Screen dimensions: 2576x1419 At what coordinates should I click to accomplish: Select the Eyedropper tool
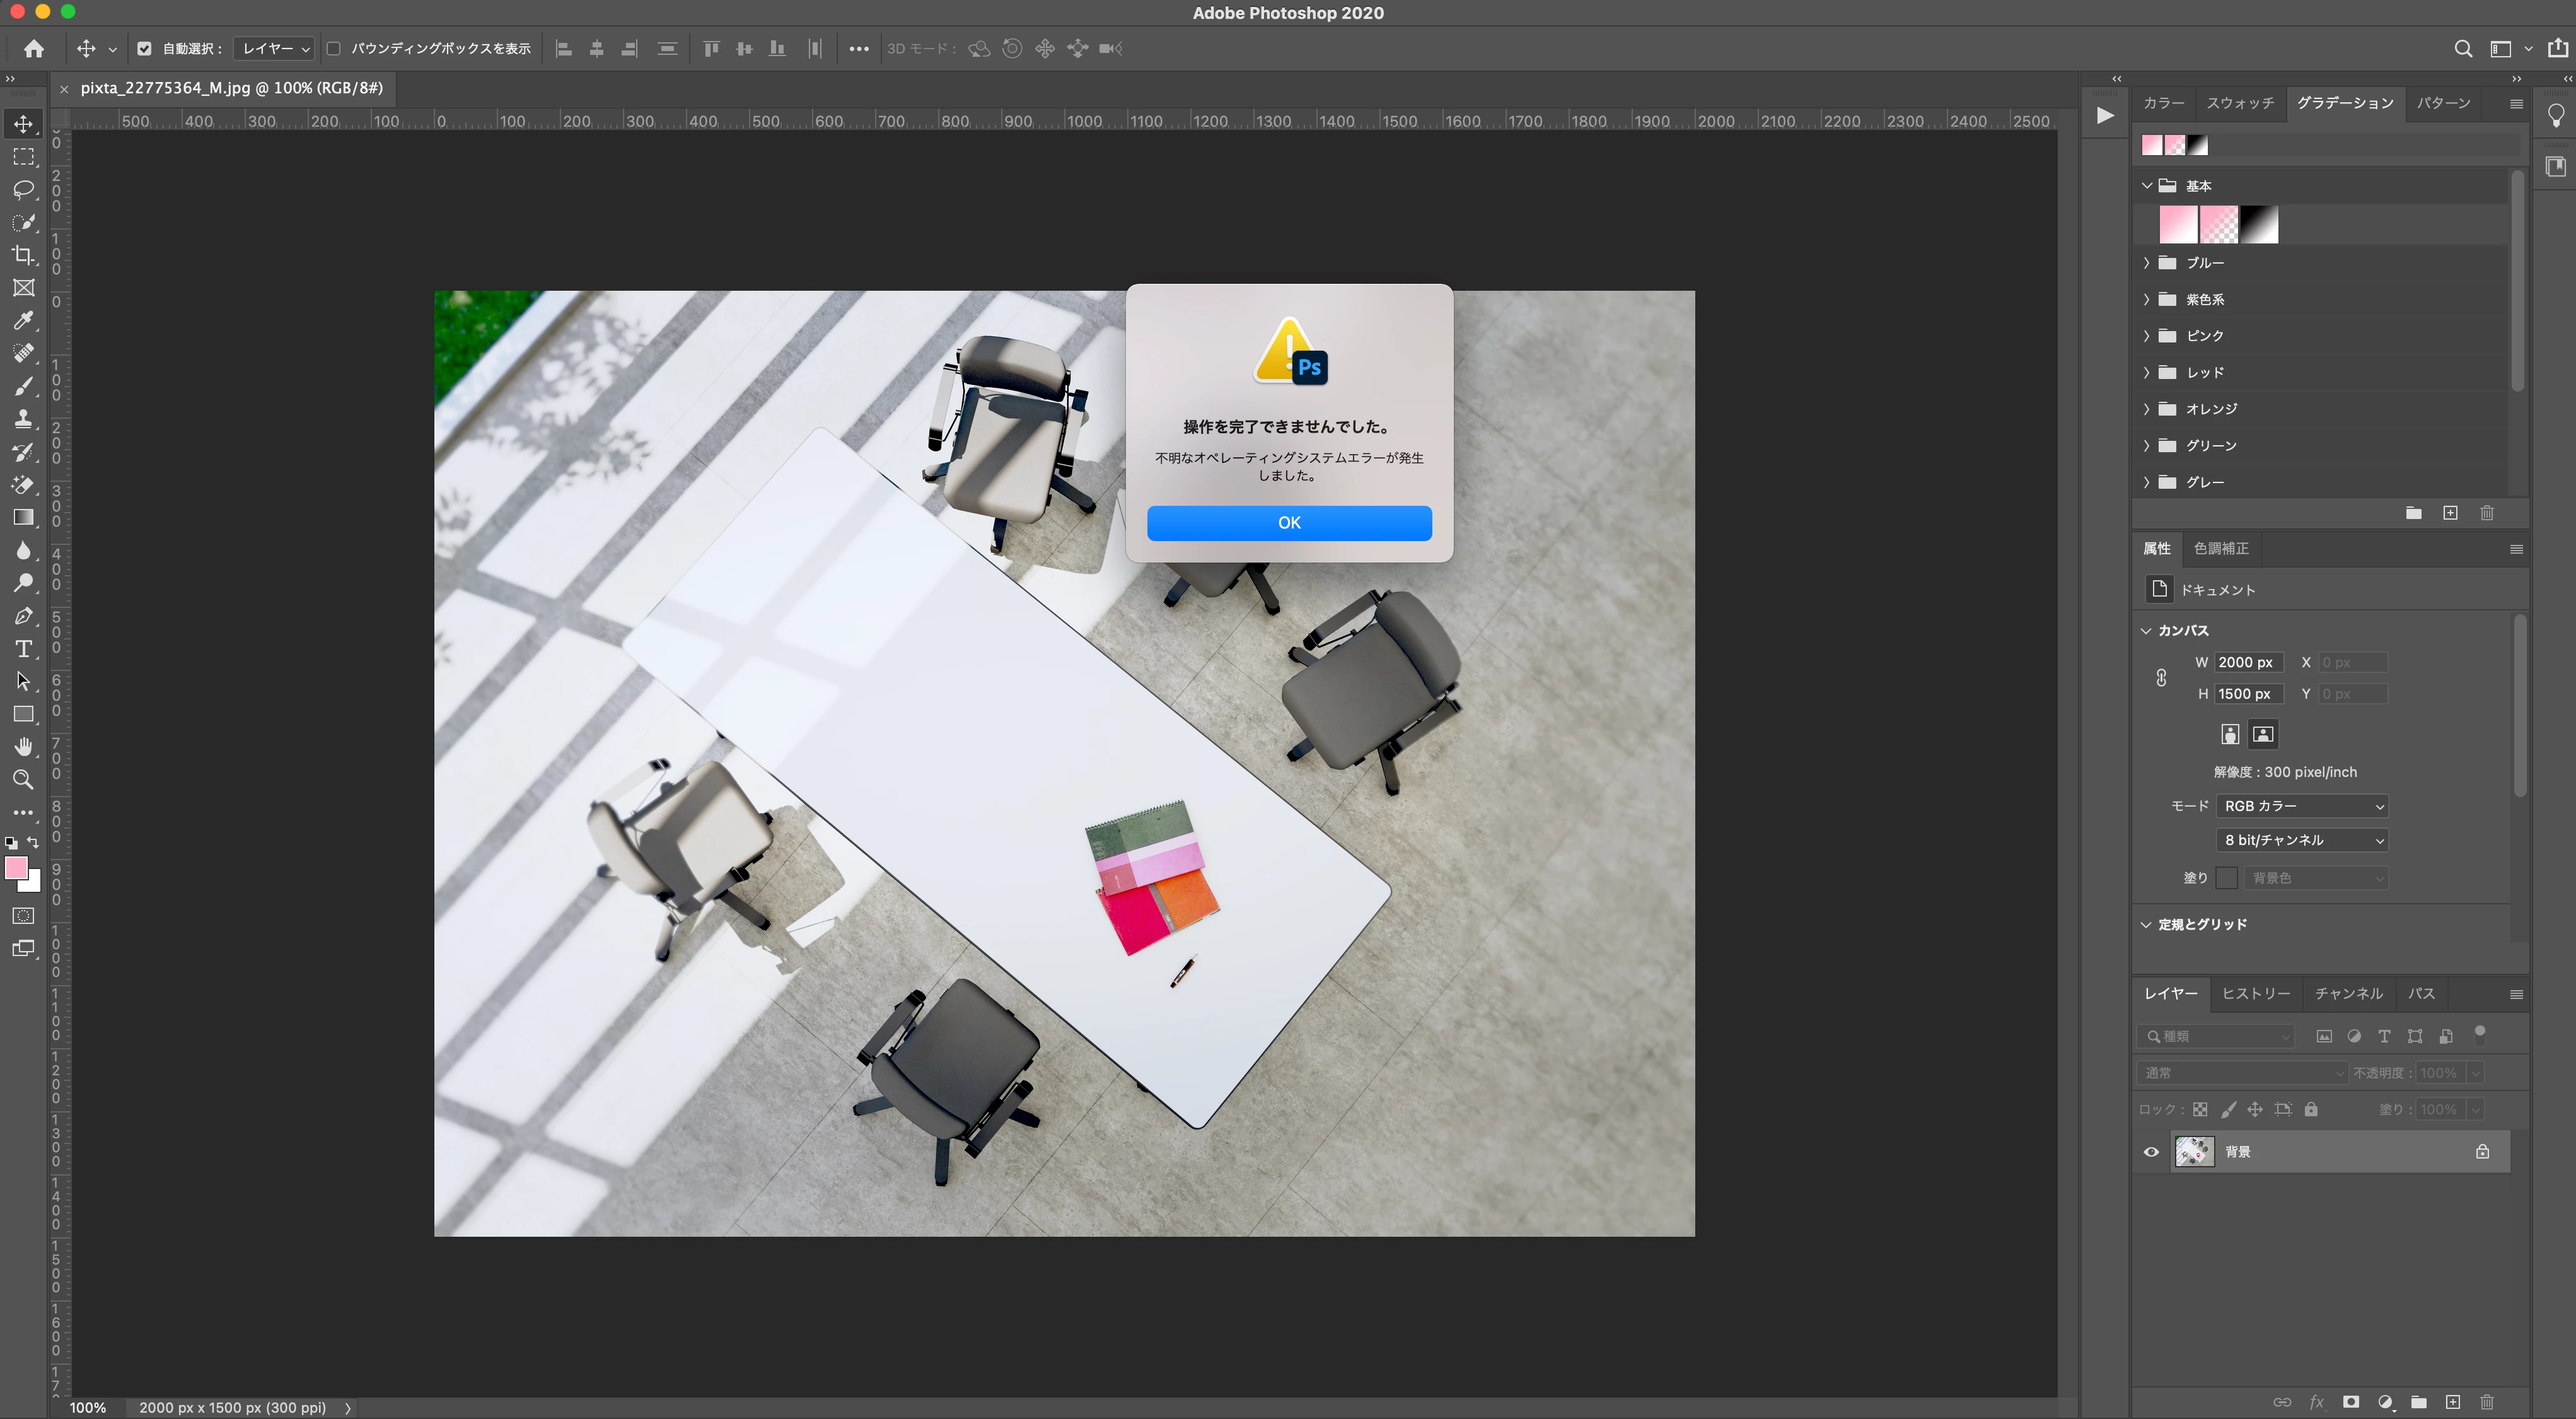point(23,321)
